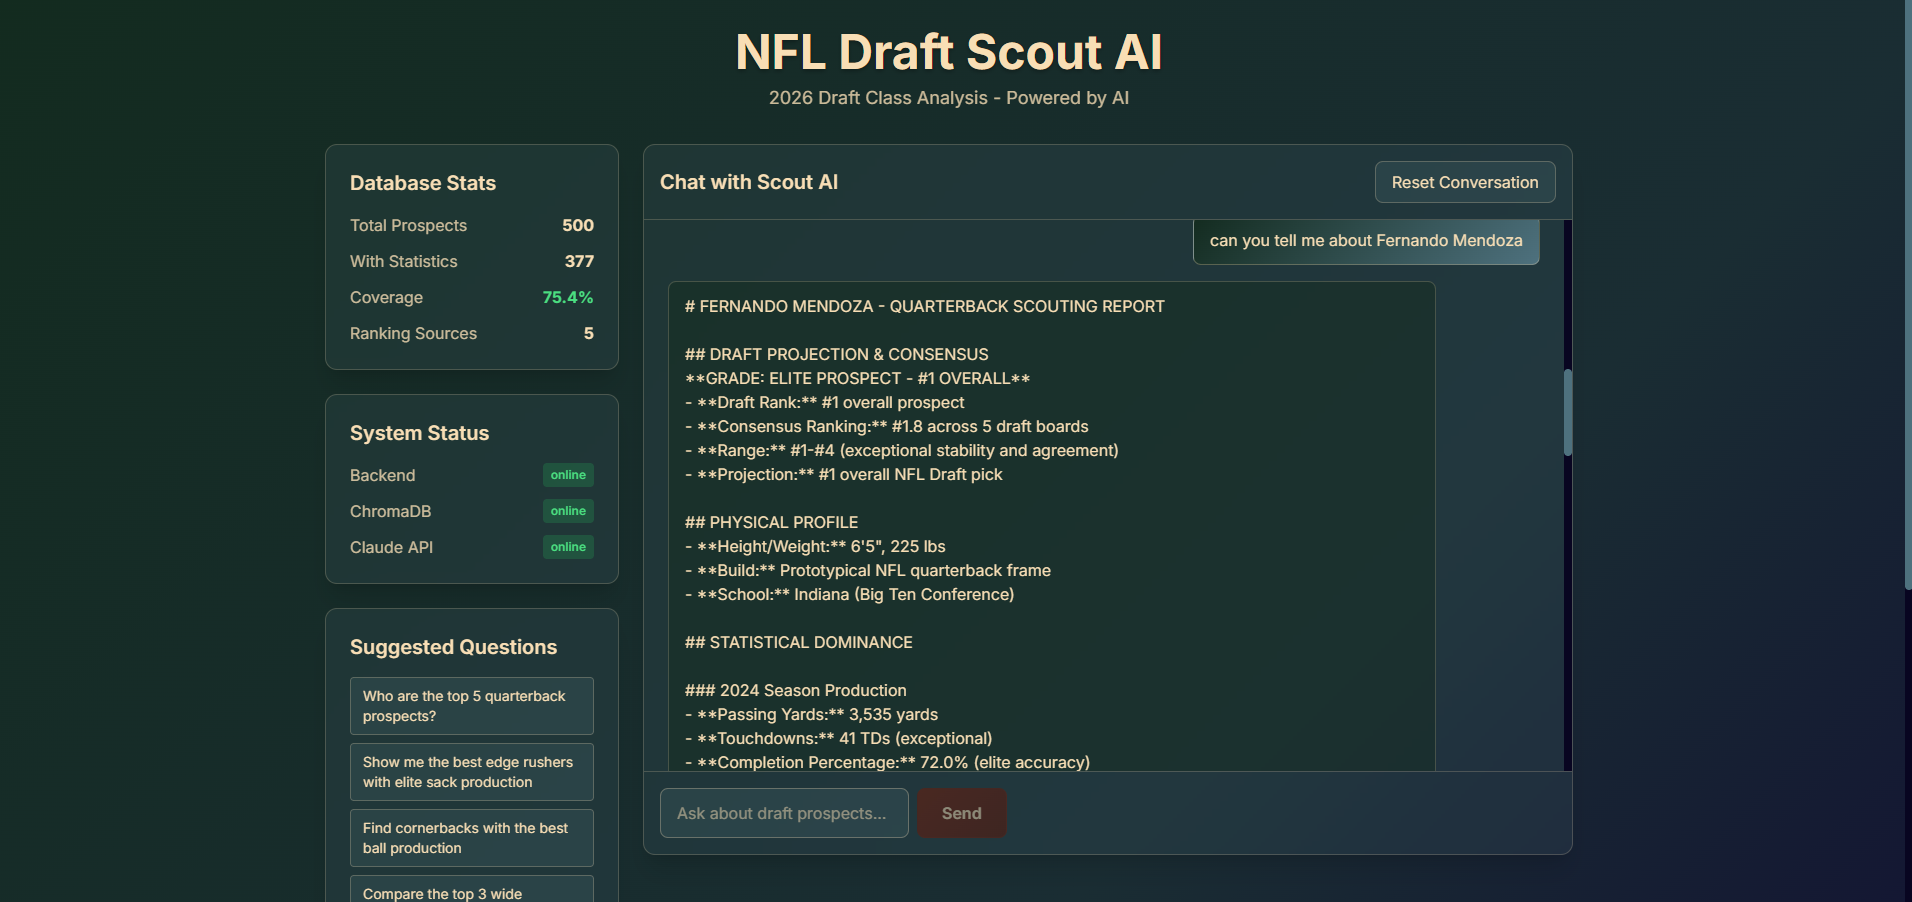Image resolution: width=1912 pixels, height=902 pixels.
Task: Click the Ranking Sources stat
Action: tap(471, 333)
